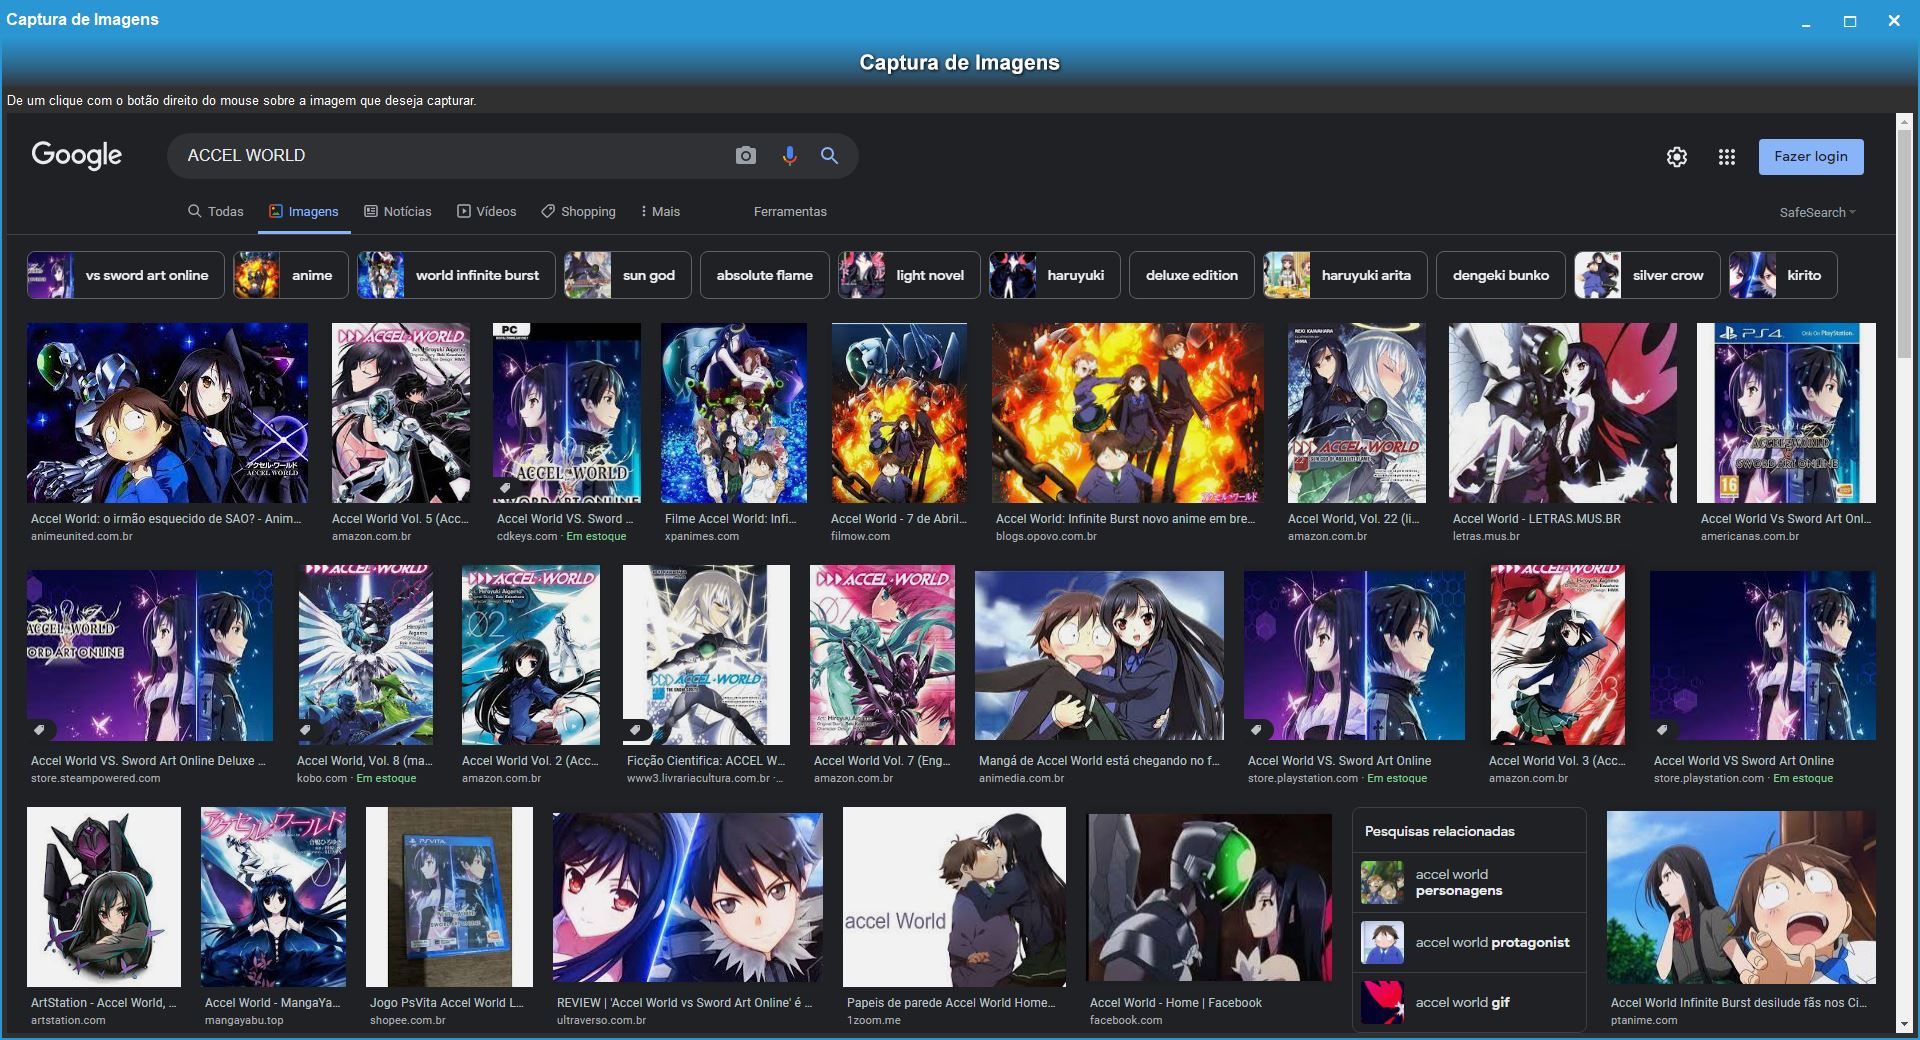Viewport: 1920px width, 1040px height.
Task: Maximize the Captura de Imagens window
Action: coord(1850,21)
